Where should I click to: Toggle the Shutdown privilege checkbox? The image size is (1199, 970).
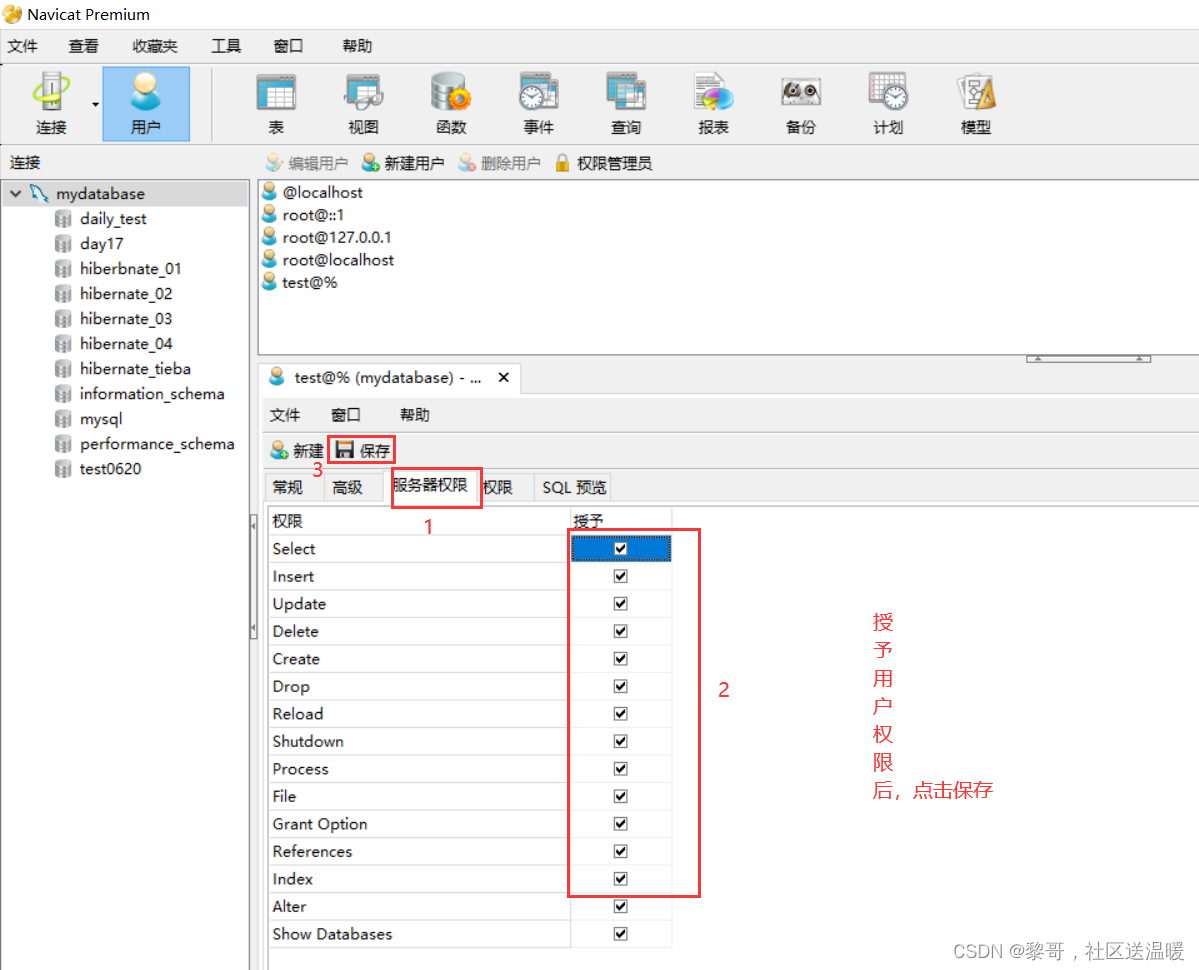click(620, 741)
